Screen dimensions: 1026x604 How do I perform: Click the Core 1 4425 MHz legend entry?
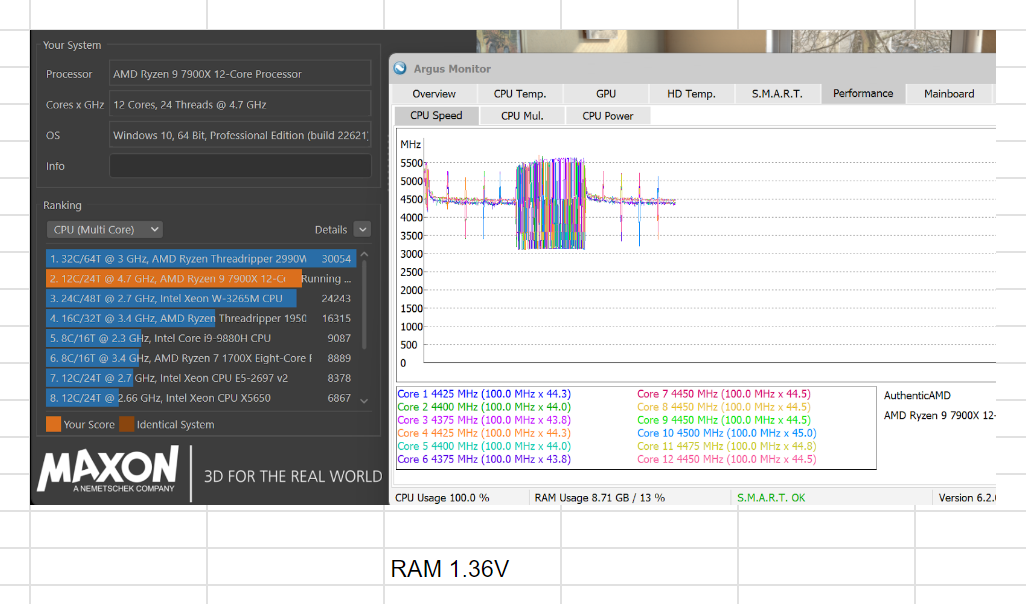click(484, 394)
